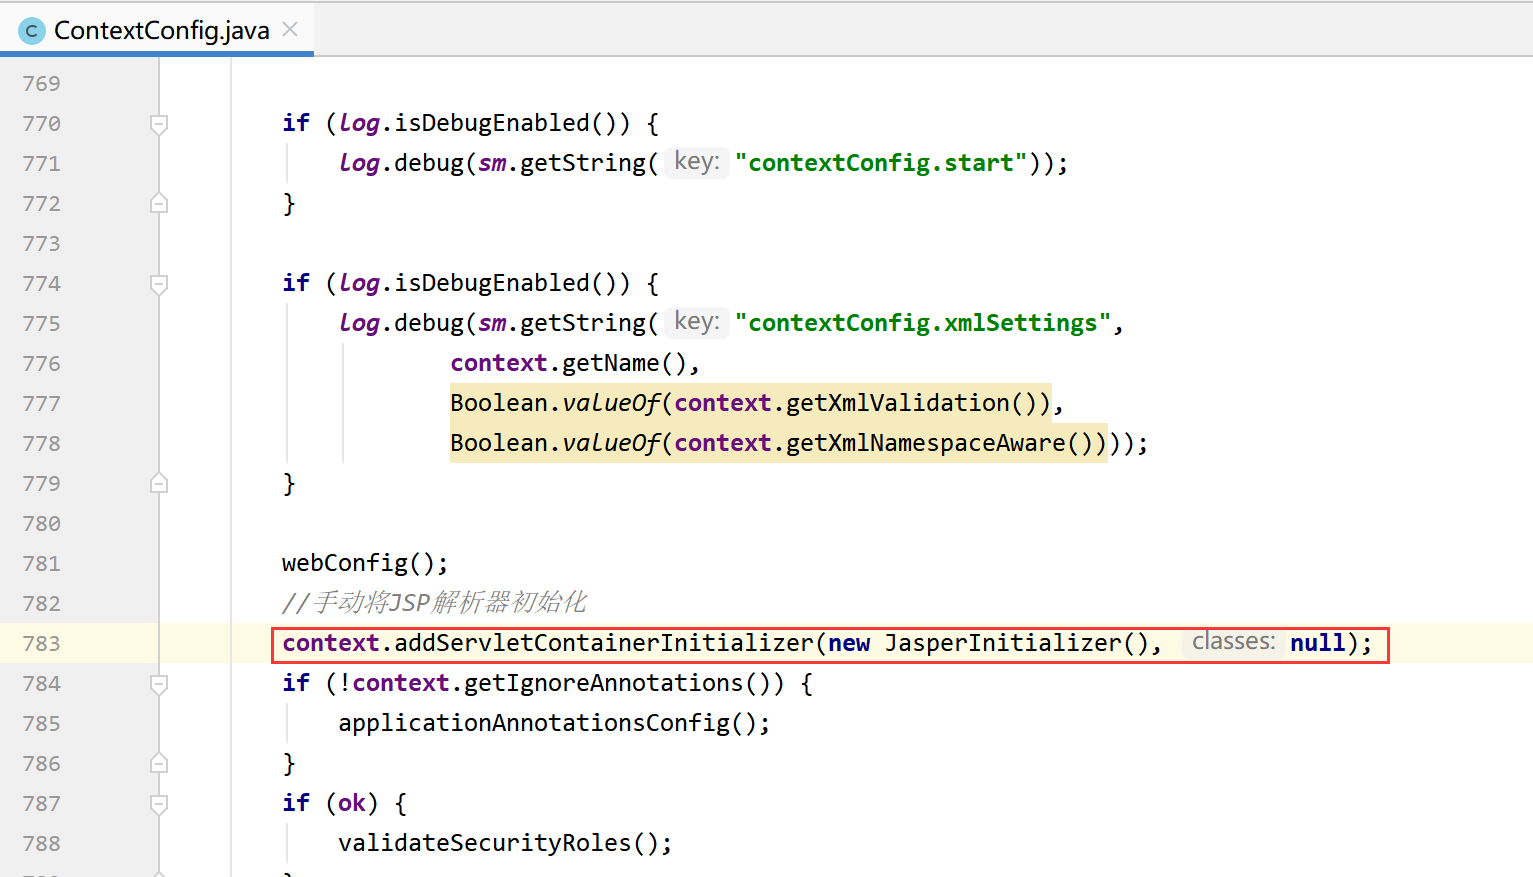1533x877 pixels.
Task: Collapse the block end marker at line 779
Action: (x=159, y=483)
